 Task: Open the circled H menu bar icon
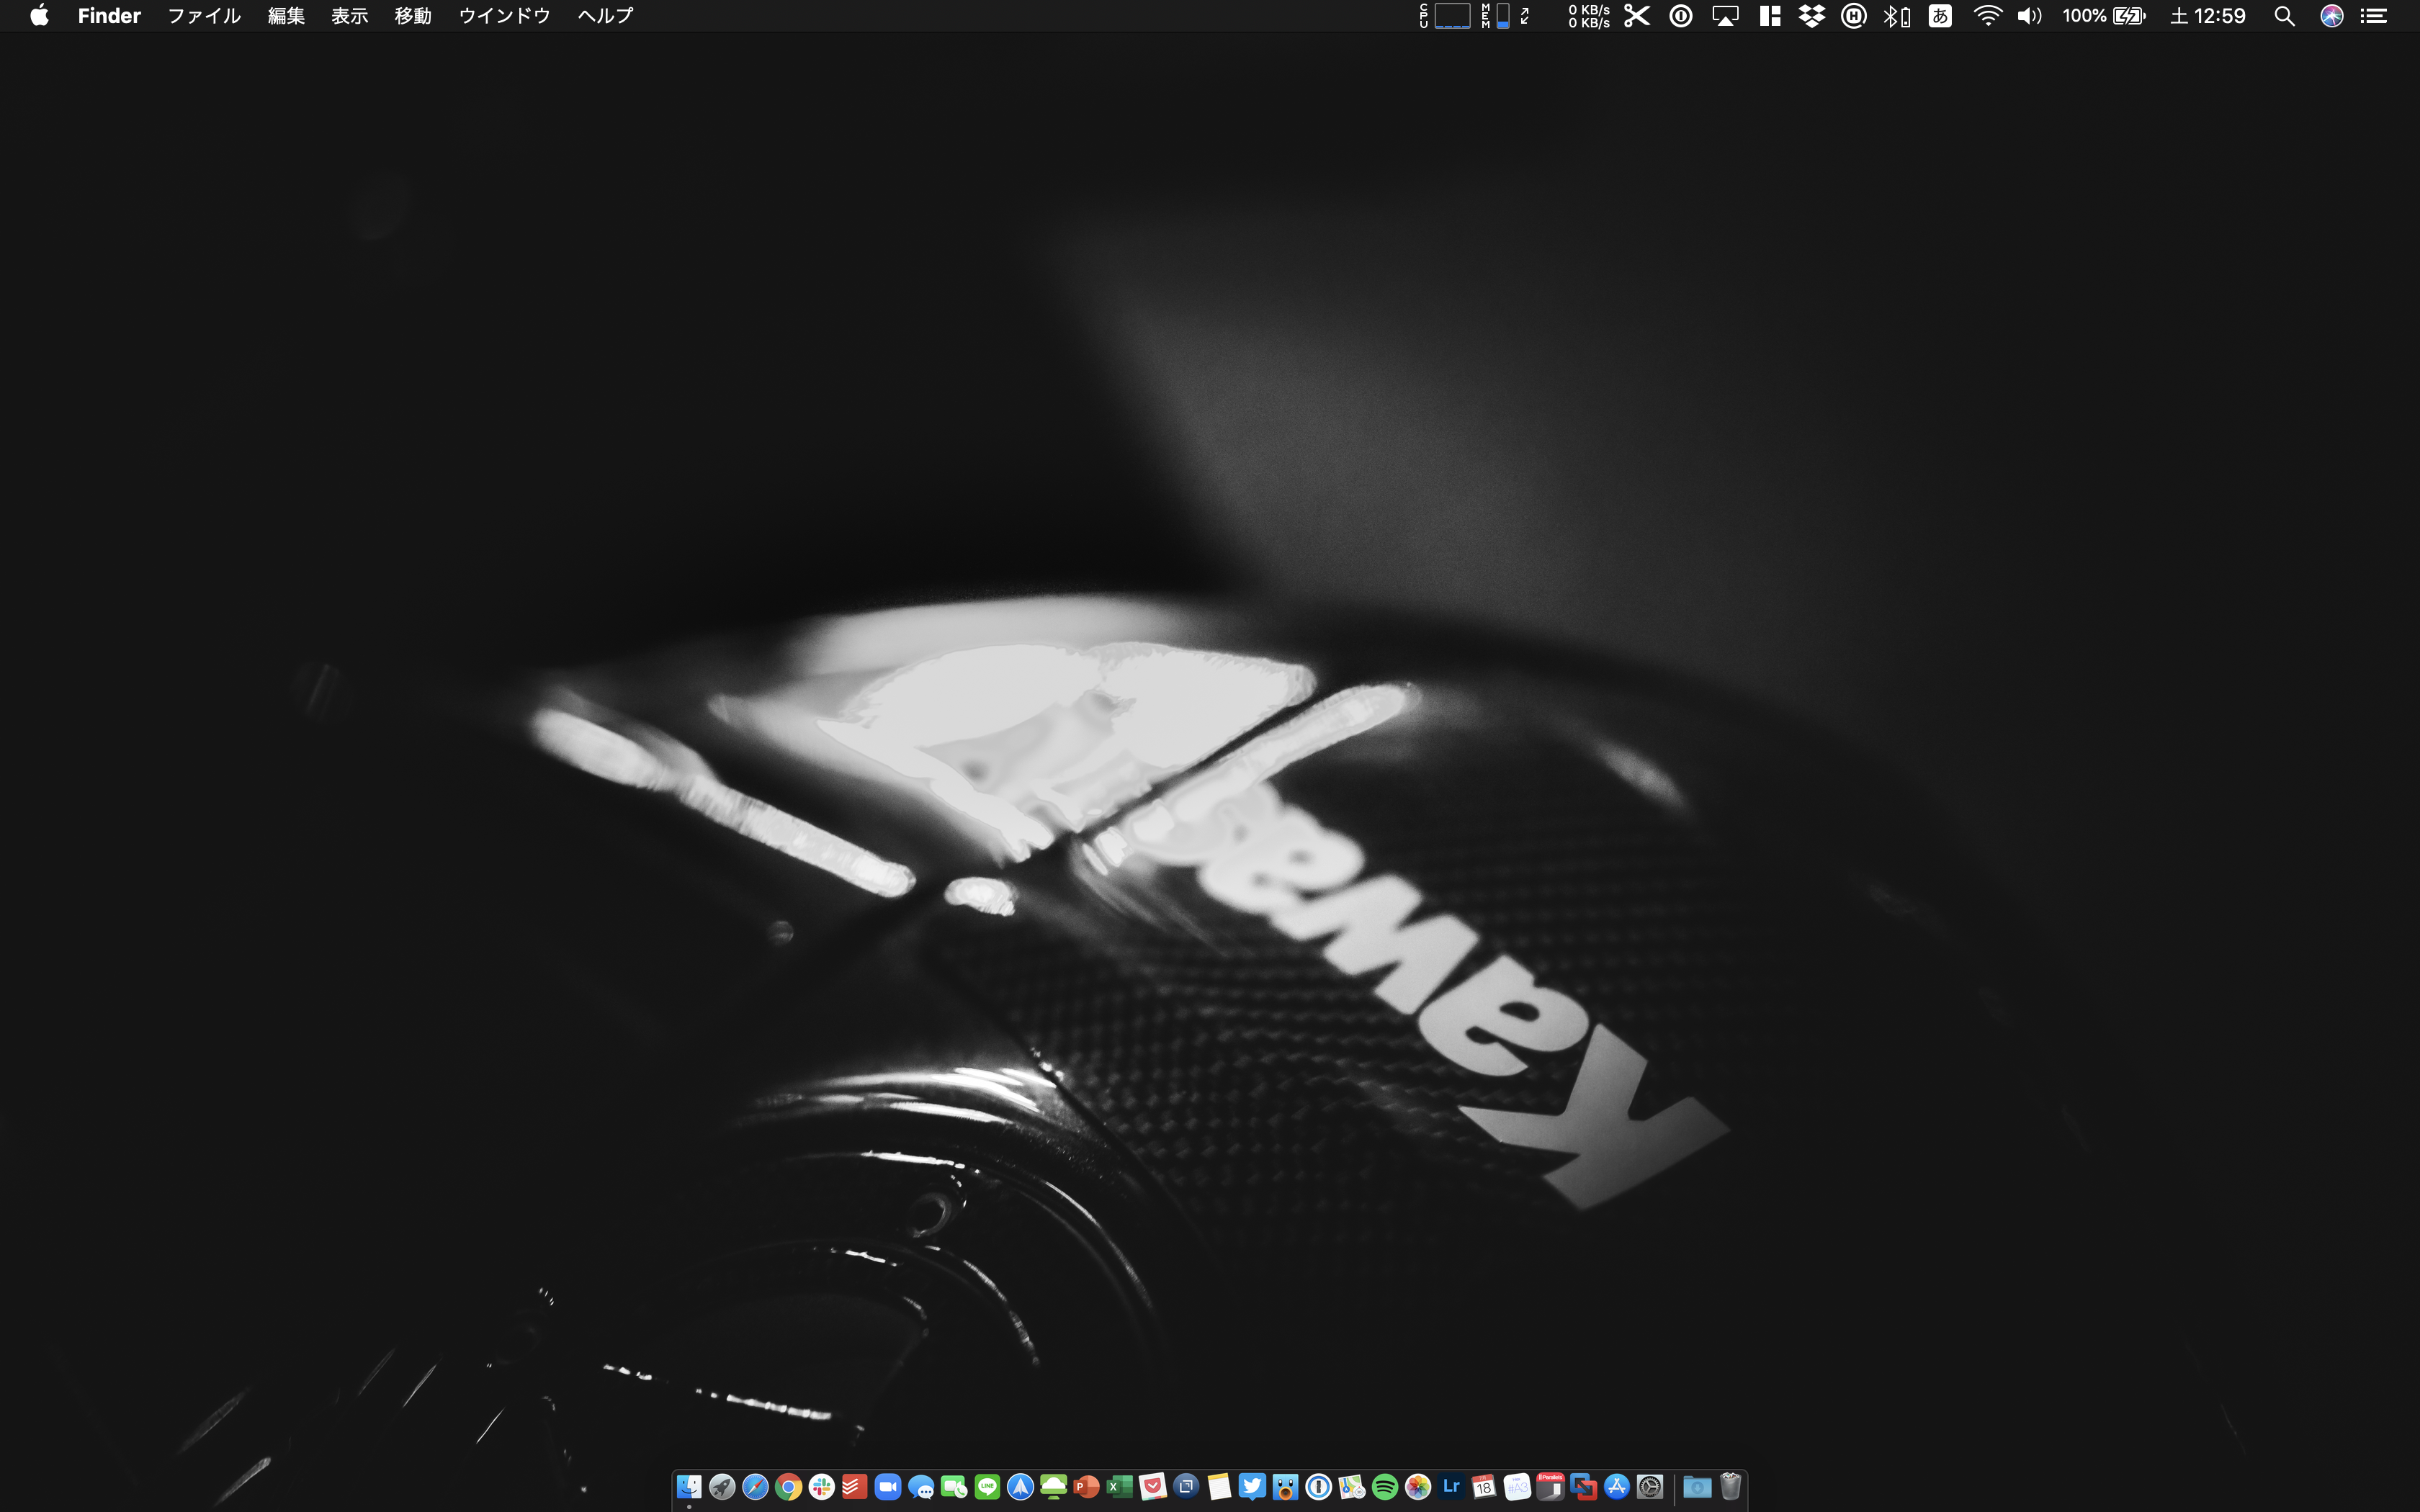click(1853, 16)
